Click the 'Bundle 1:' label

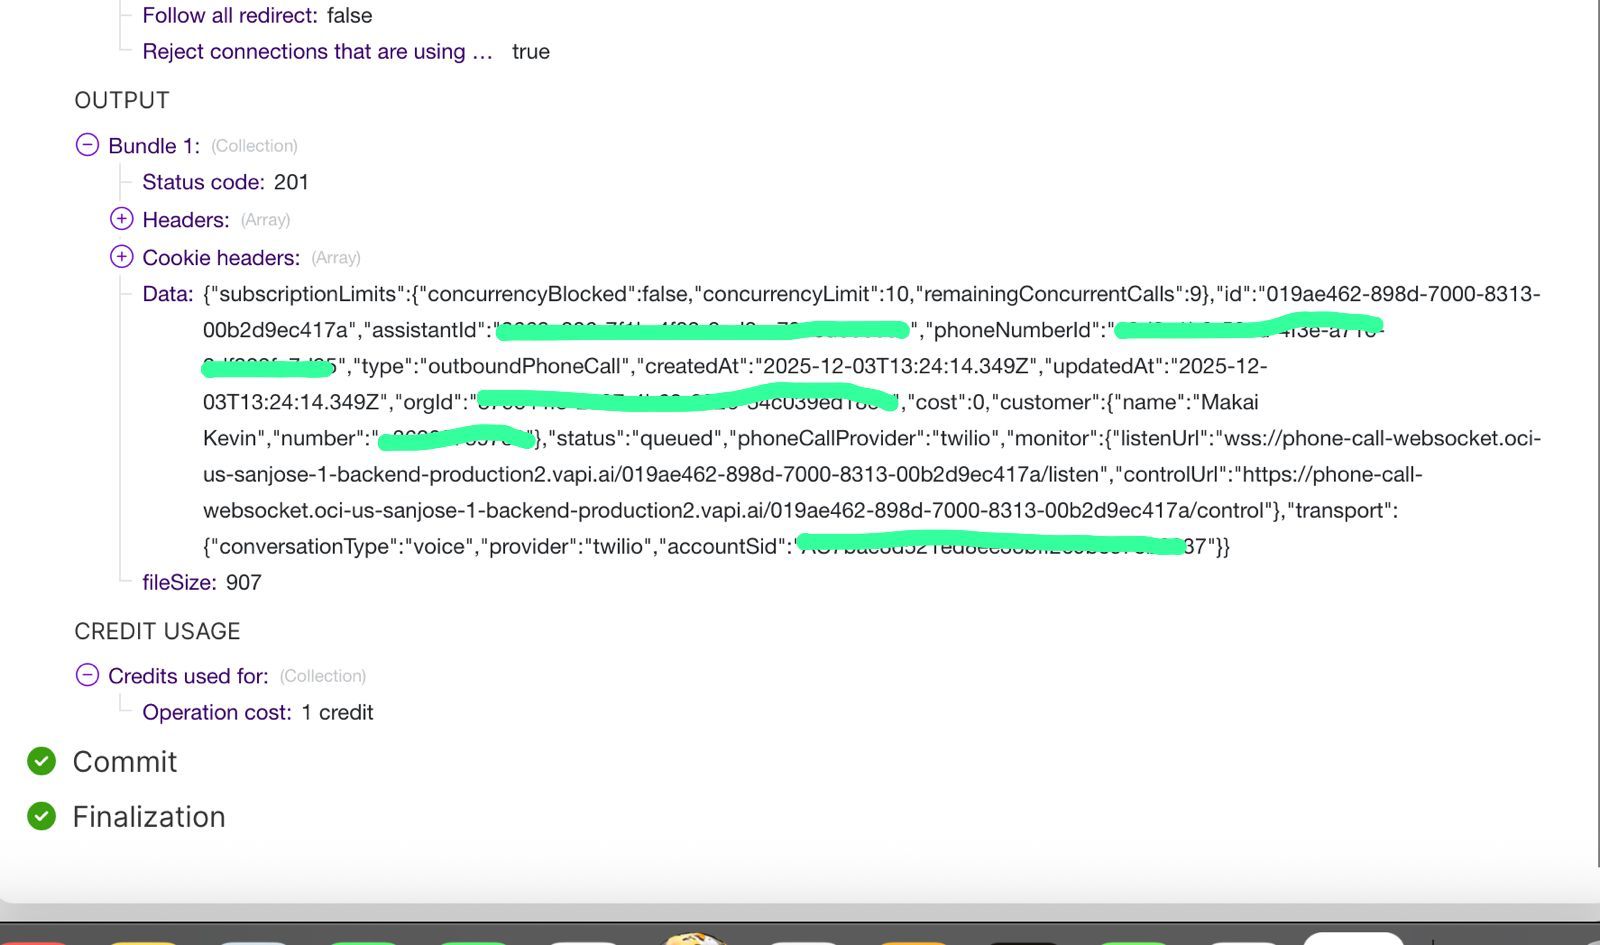coord(154,146)
